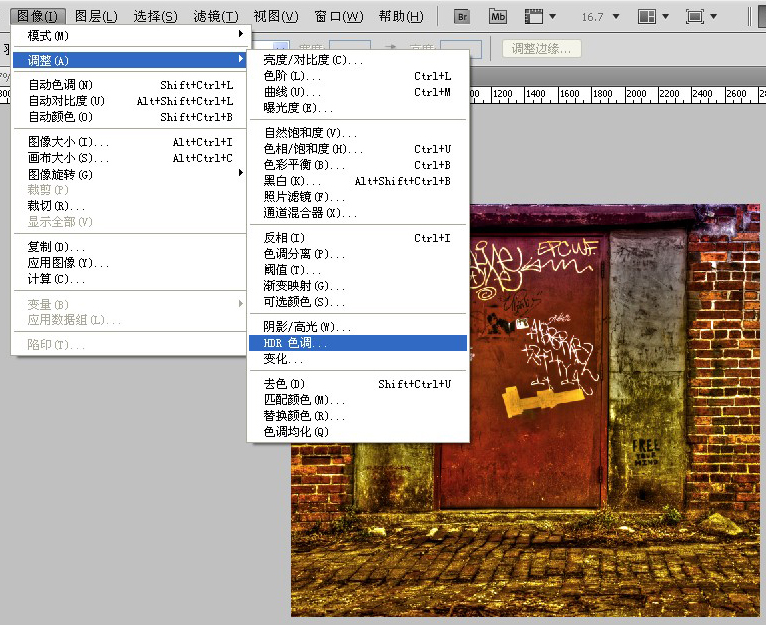Image resolution: width=766 pixels, height=625 pixels.
Task: Choose 通道混合器 (X)...
Action: pyautogui.click(x=358, y=213)
